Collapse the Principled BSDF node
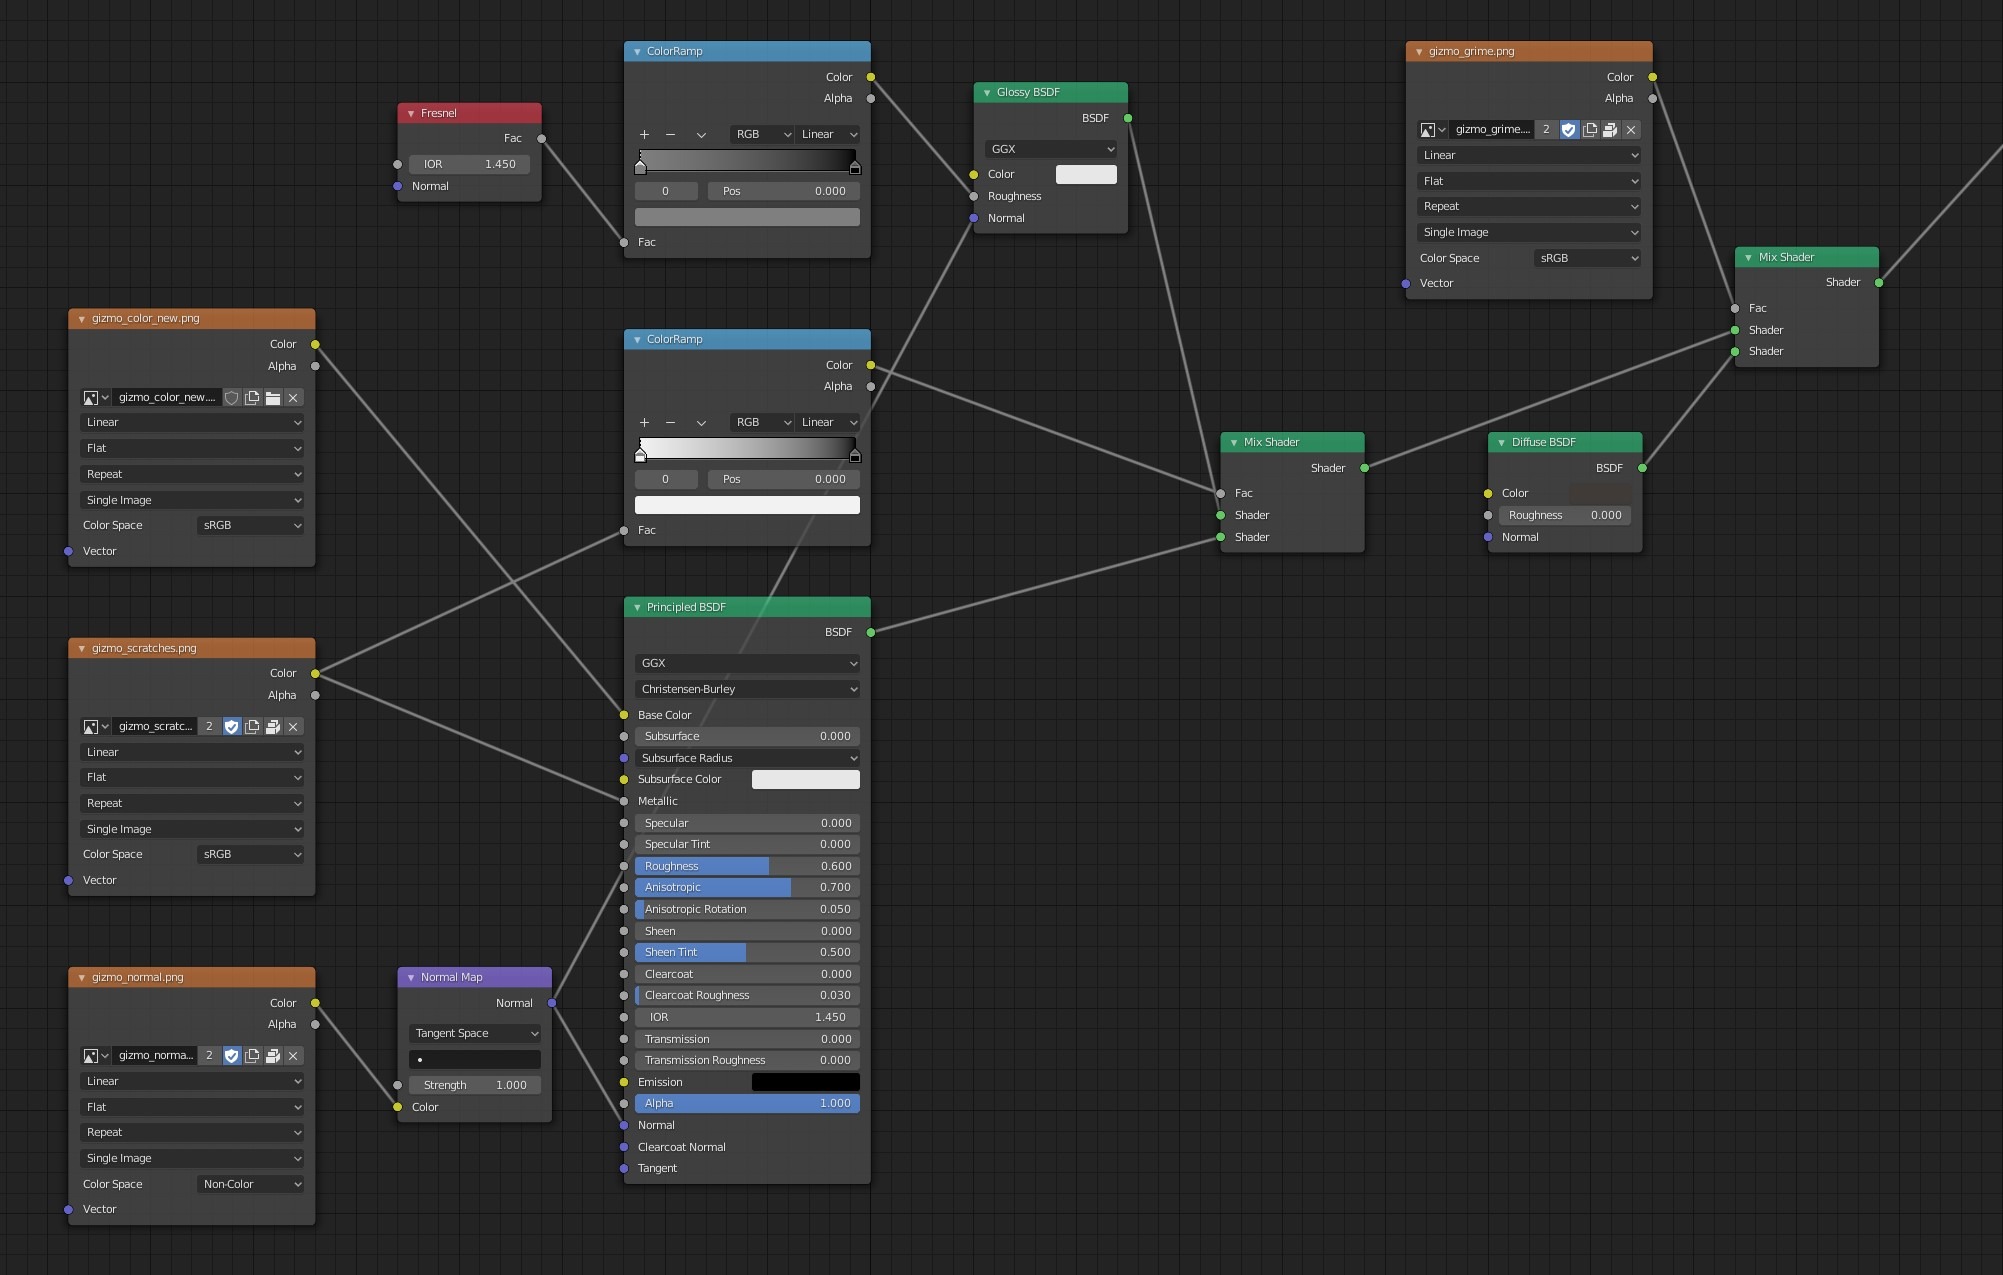Image resolution: width=2003 pixels, height=1275 pixels. click(637, 607)
